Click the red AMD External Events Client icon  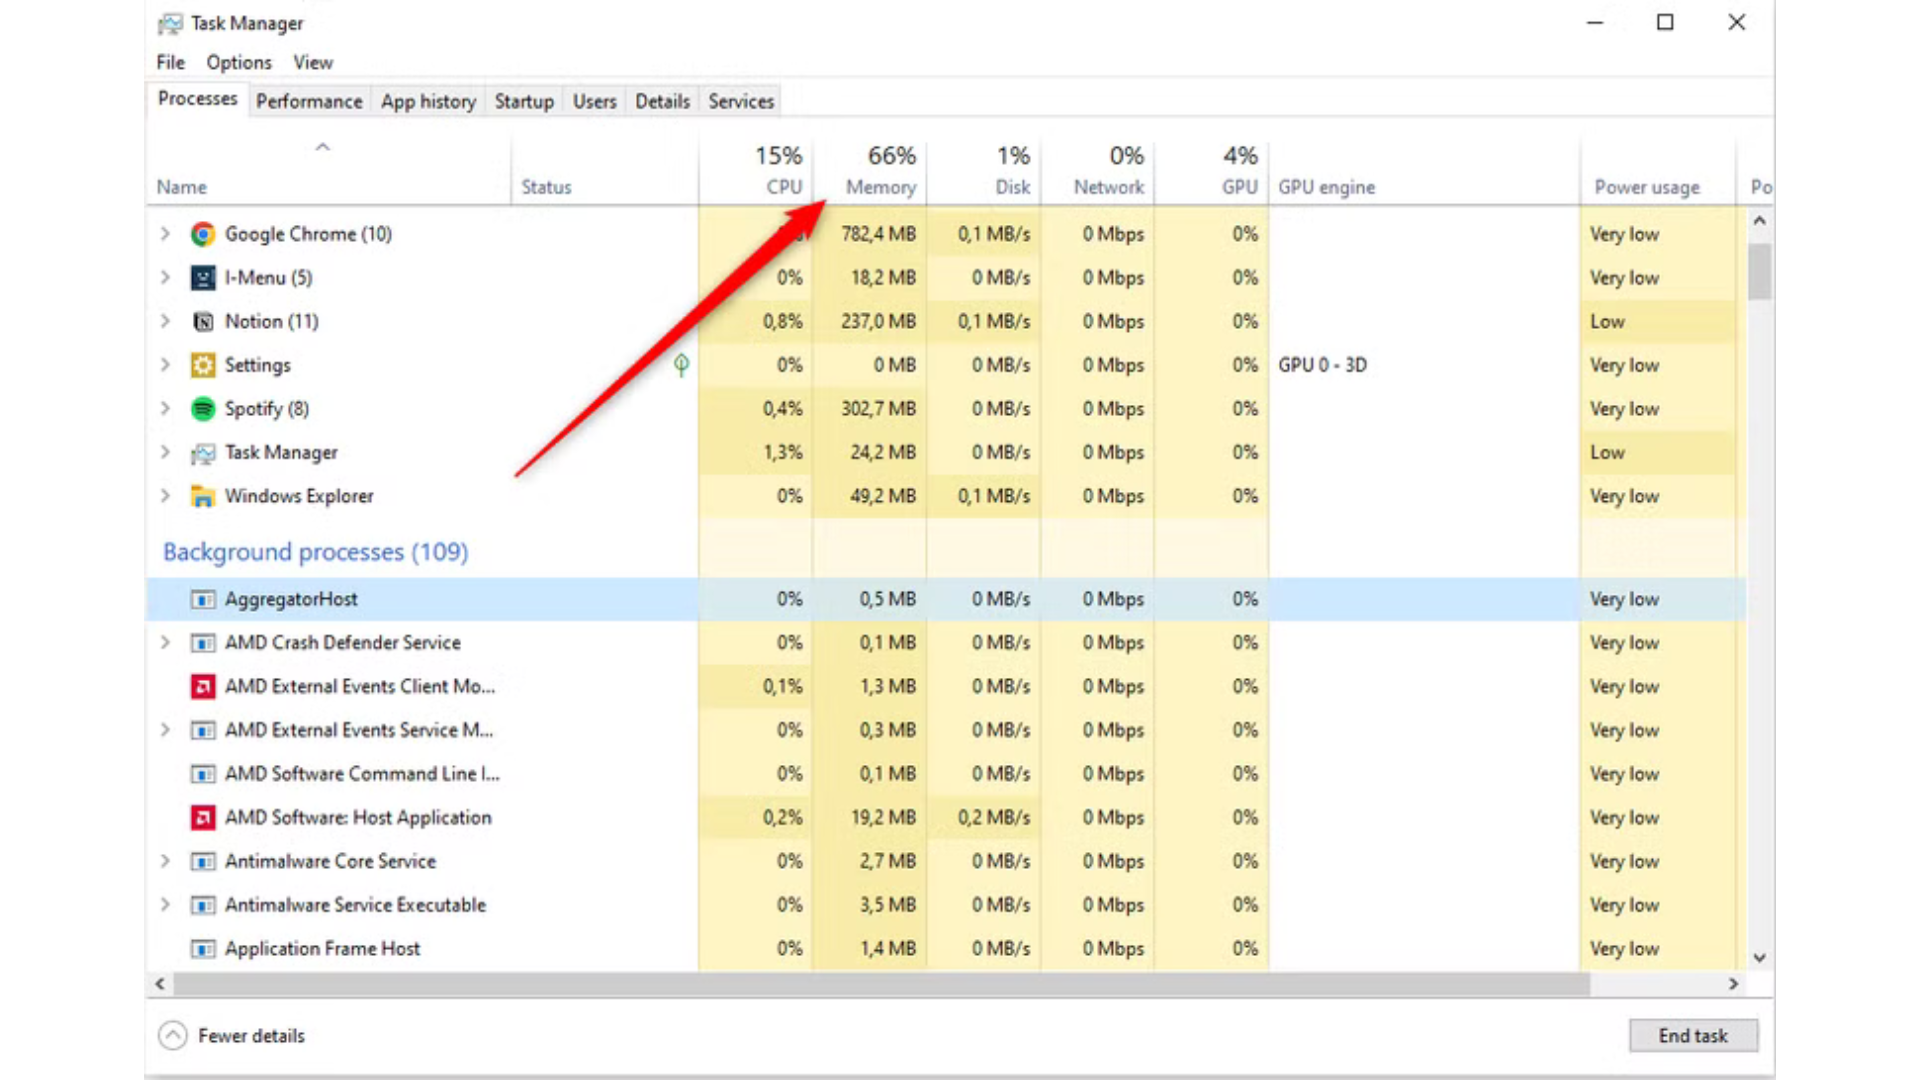pos(202,687)
